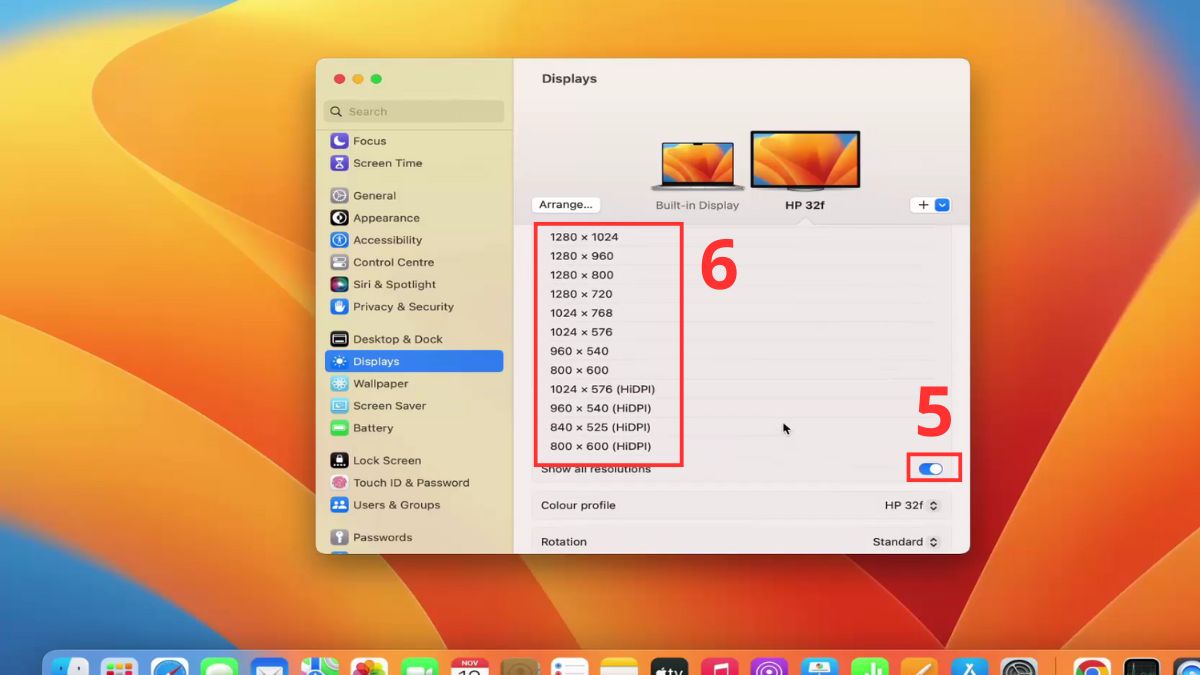Image resolution: width=1200 pixels, height=675 pixels.
Task: Select the Accessibility icon in sidebar
Action: 339,240
